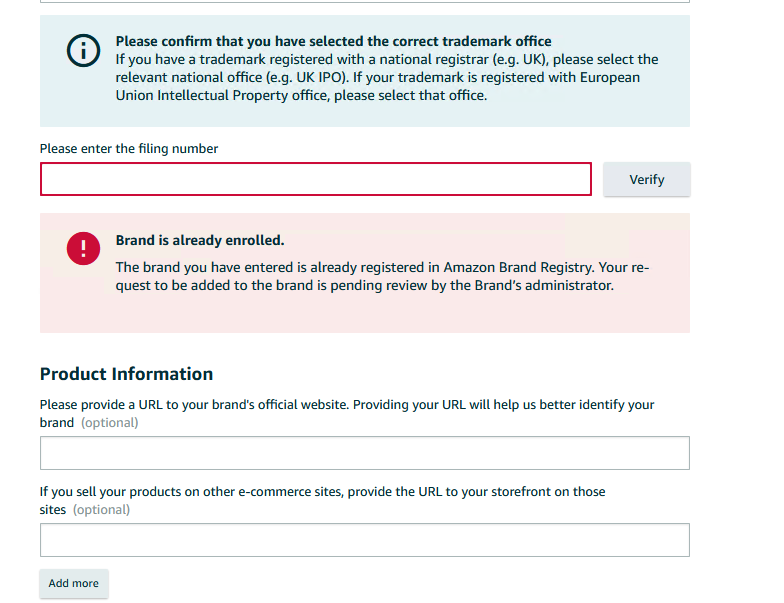
Task: Click the 'Please enter the filing number' label
Action: [x=129, y=148]
